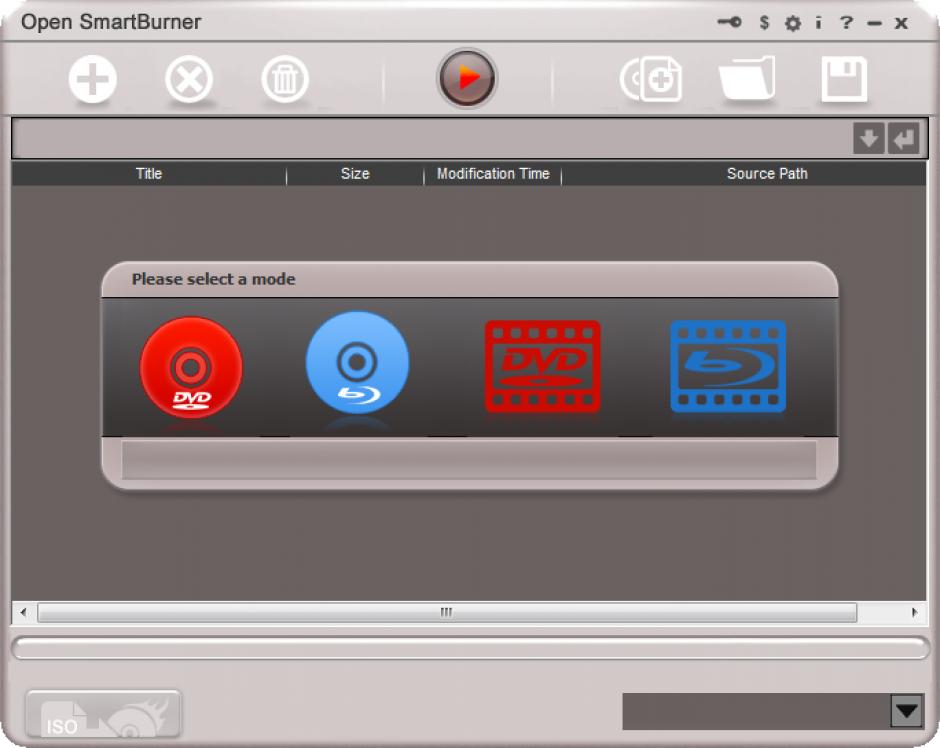Click the horizontal scrollbar right arrow
The height and width of the screenshot is (748, 940).
point(914,613)
